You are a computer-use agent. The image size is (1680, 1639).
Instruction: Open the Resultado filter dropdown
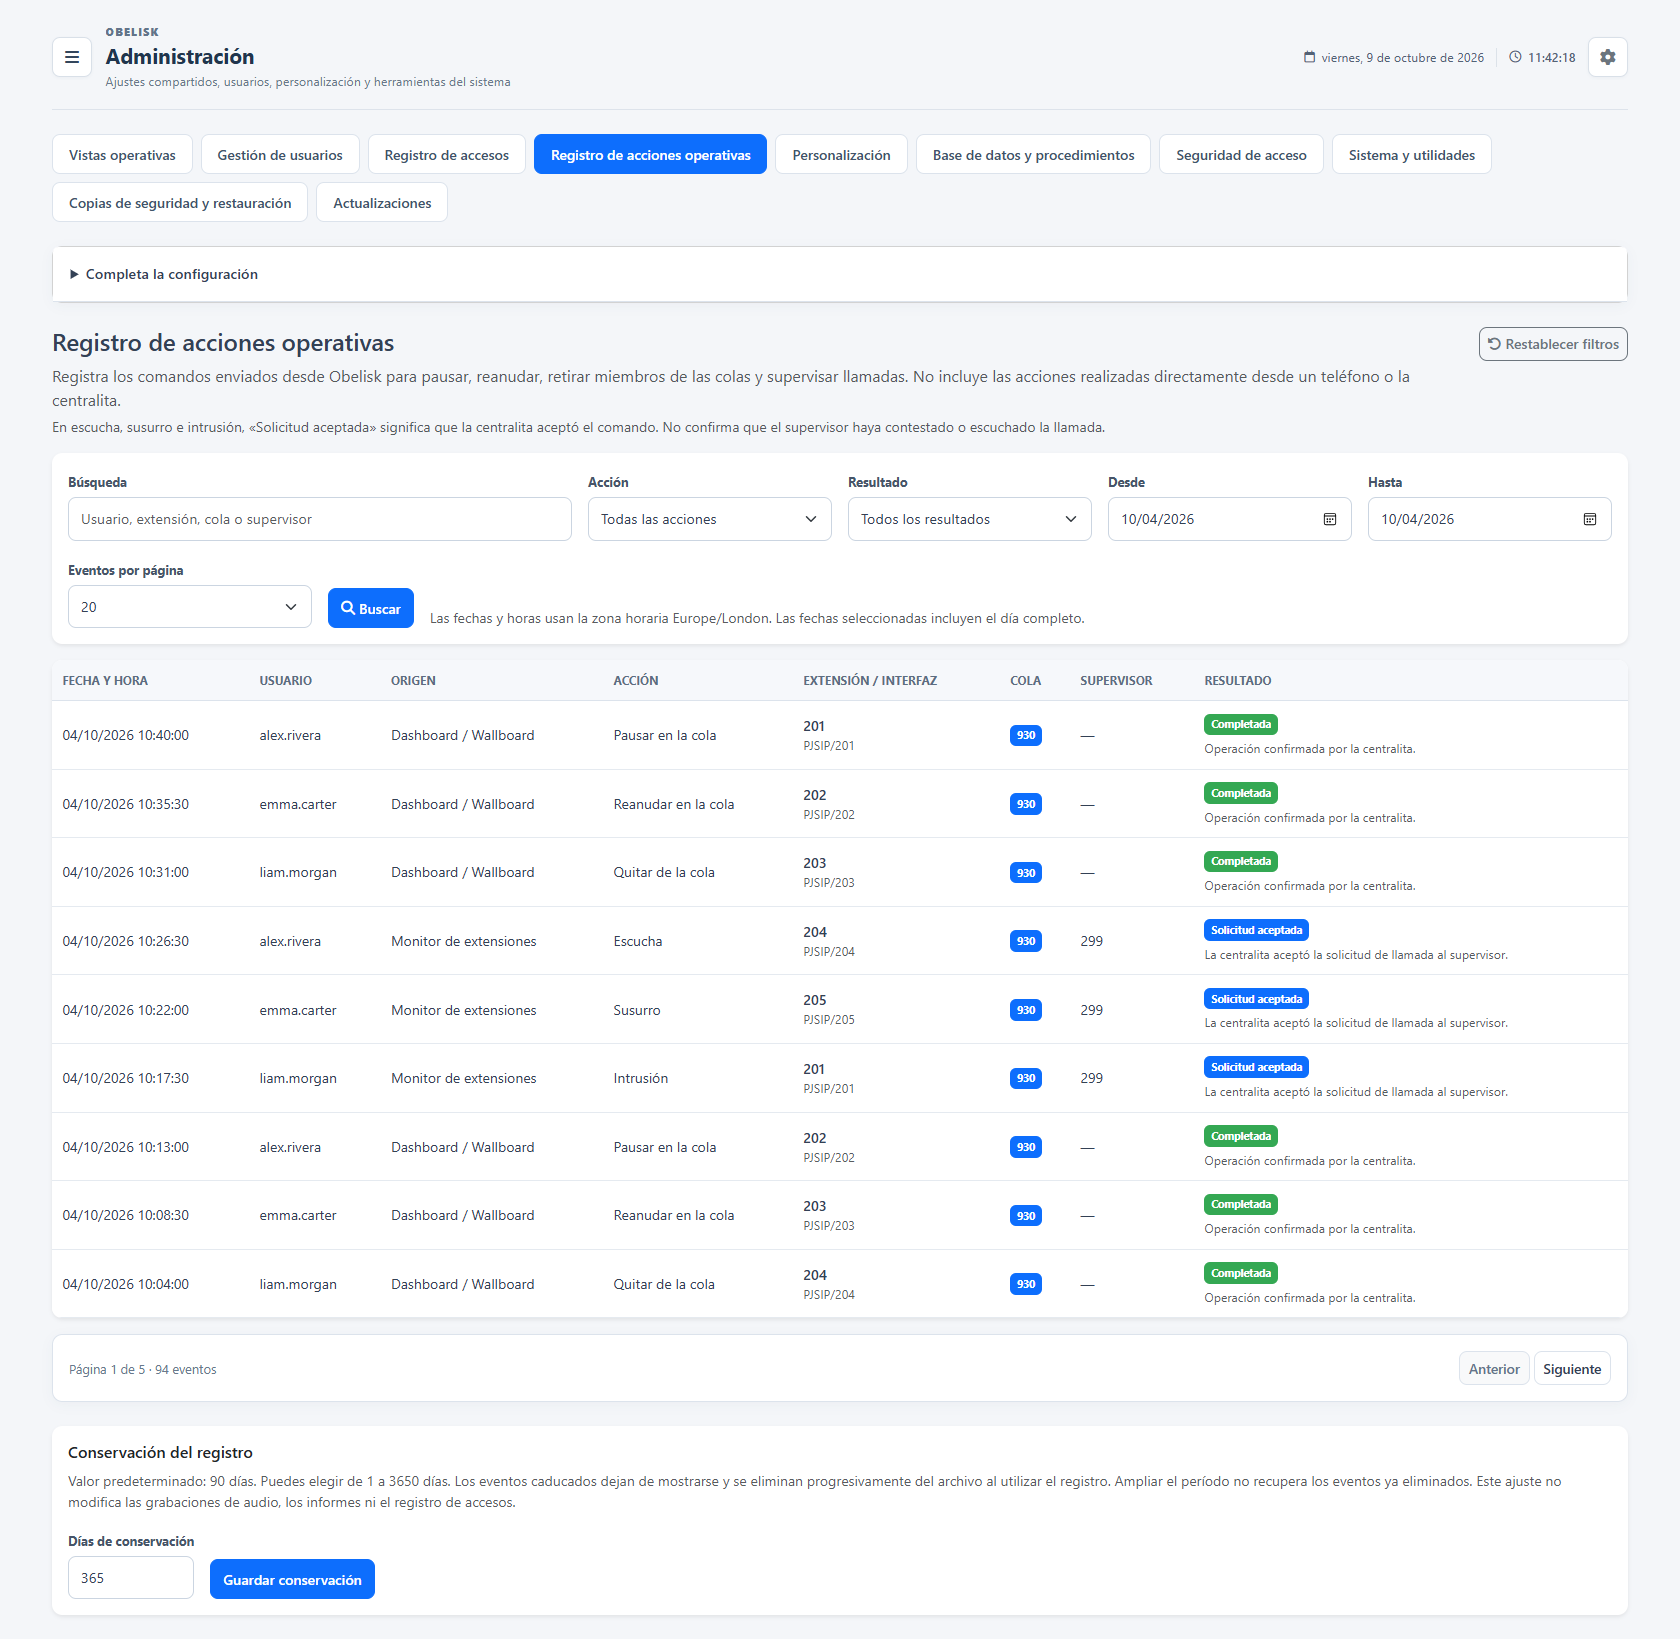pyautogui.click(x=969, y=519)
